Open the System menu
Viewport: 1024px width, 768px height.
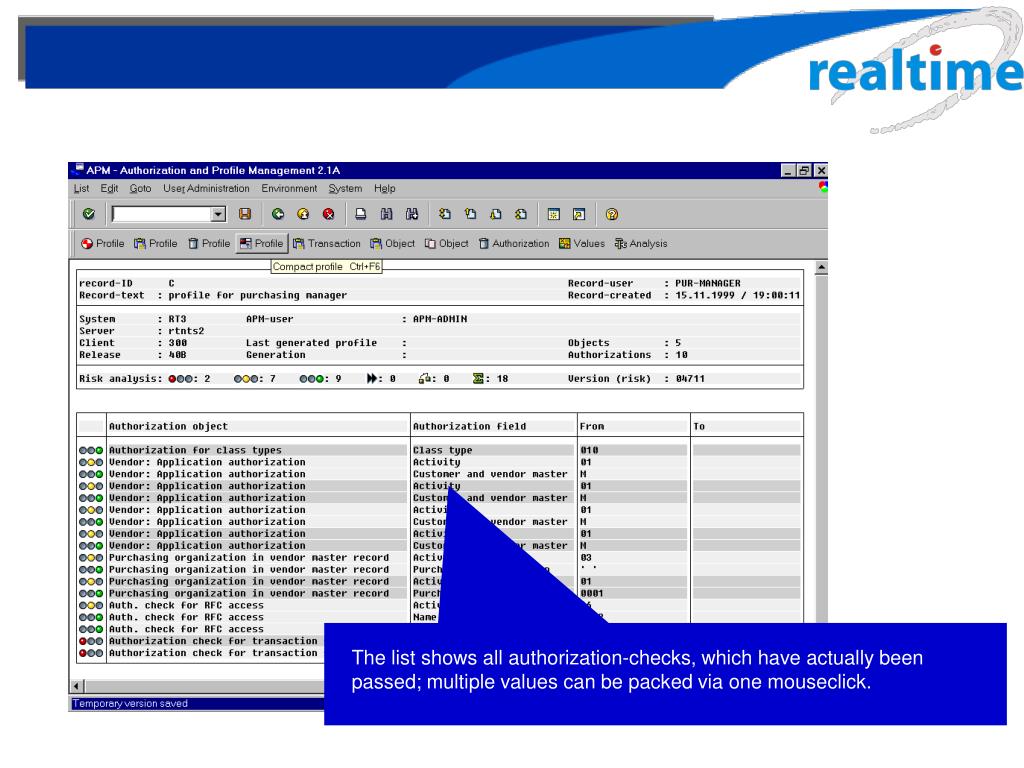click(x=345, y=189)
